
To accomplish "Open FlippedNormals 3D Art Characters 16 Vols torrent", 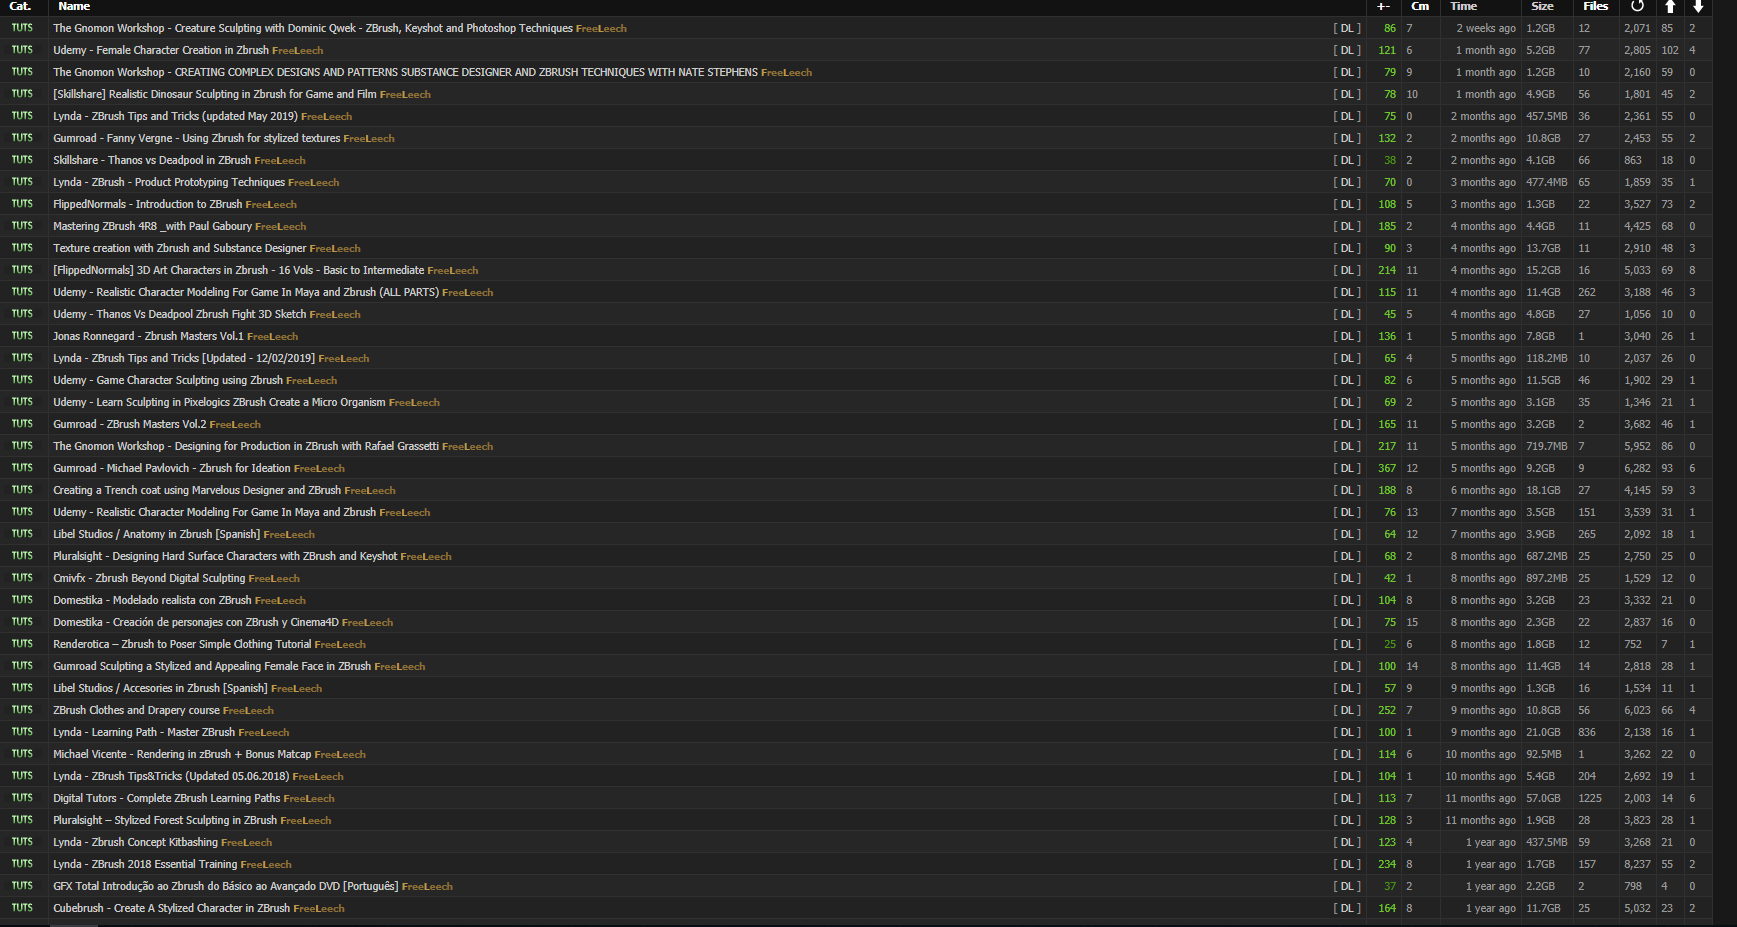I will (238, 270).
